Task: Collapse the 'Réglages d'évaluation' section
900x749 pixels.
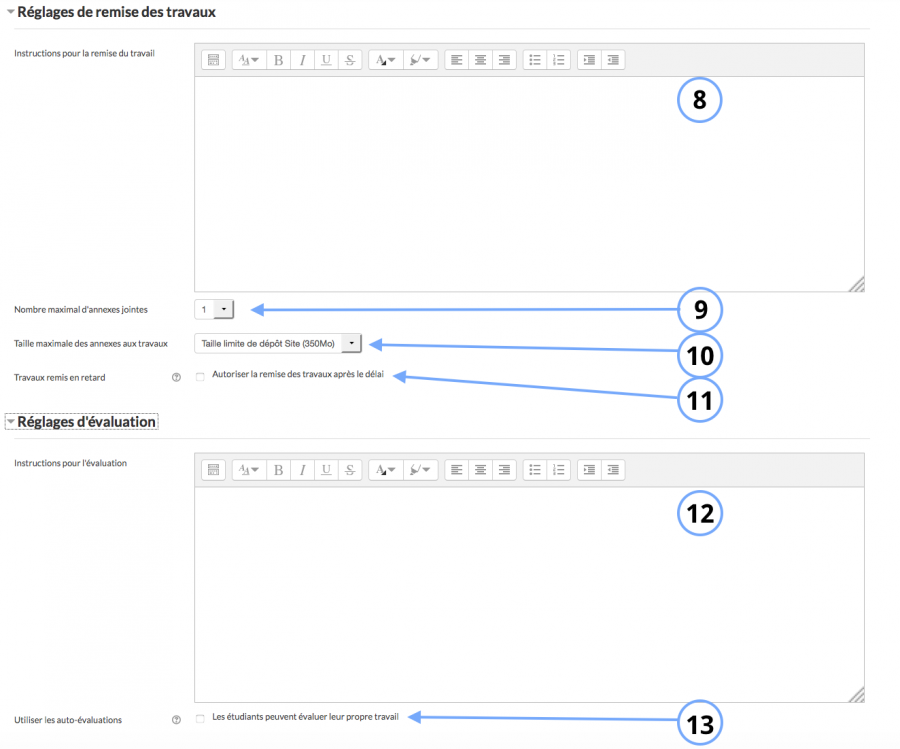Action: tap(10, 421)
